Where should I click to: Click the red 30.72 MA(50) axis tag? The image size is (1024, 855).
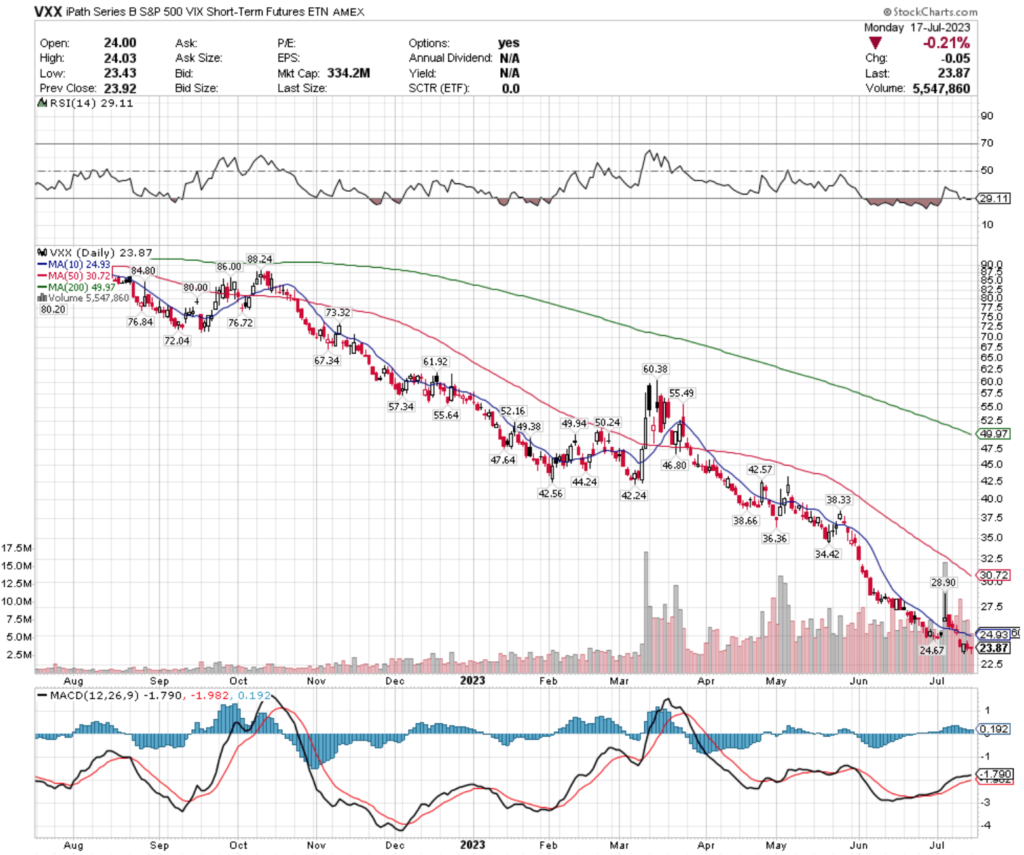[x=994, y=575]
